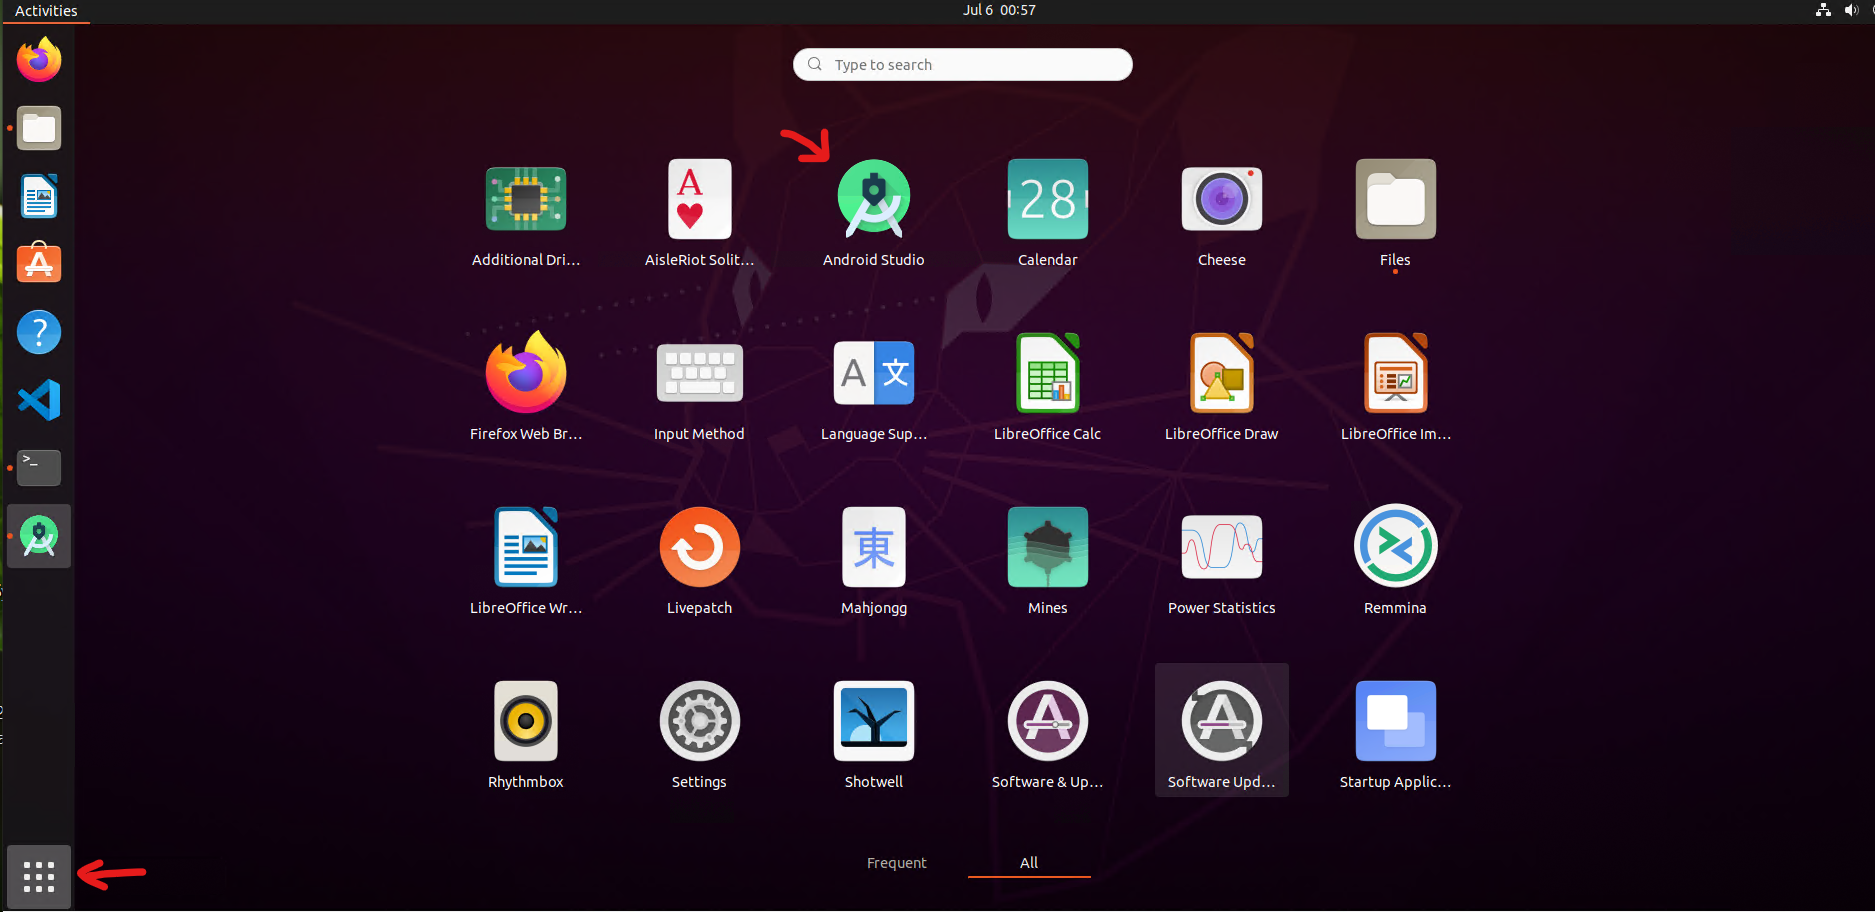This screenshot has width=1876, height=912.
Task: Open Help from the dock
Action: (x=39, y=332)
